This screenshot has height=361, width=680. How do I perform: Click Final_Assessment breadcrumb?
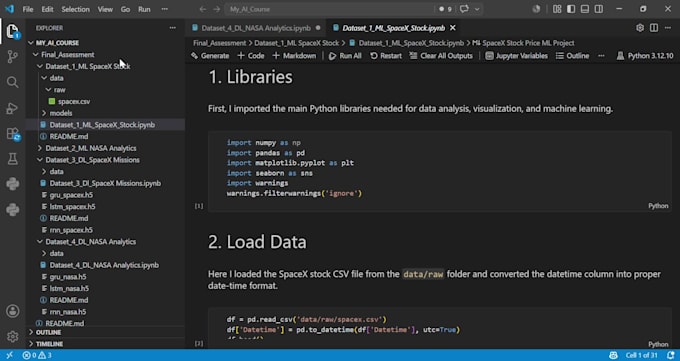(x=219, y=43)
